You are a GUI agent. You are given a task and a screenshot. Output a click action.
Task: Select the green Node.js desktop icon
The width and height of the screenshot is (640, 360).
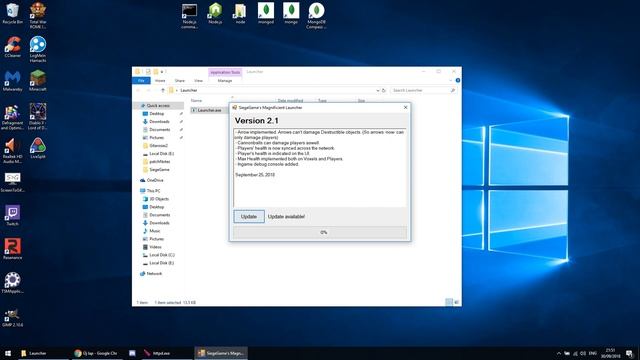(x=215, y=14)
